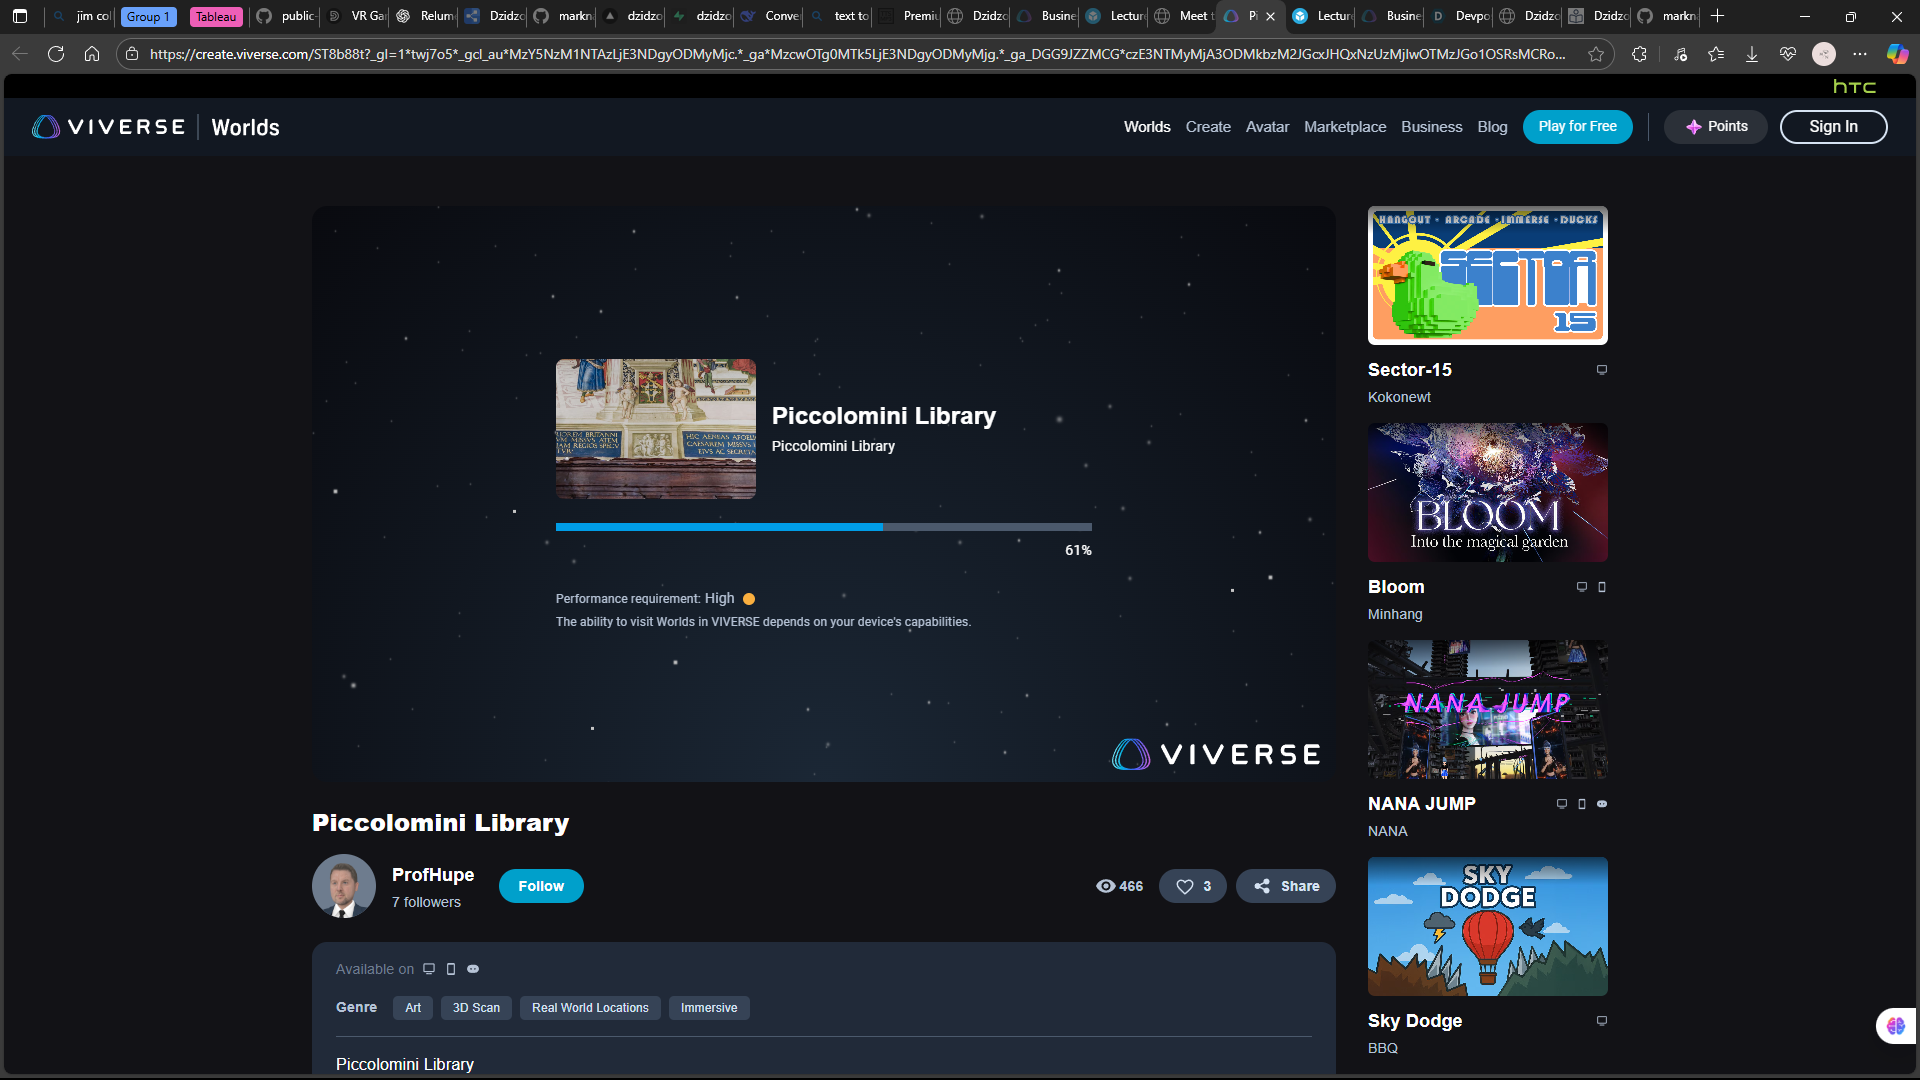This screenshot has width=1920, height=1080.
Task: Click the heart like icon
Action: click(x=1185, y=886)
